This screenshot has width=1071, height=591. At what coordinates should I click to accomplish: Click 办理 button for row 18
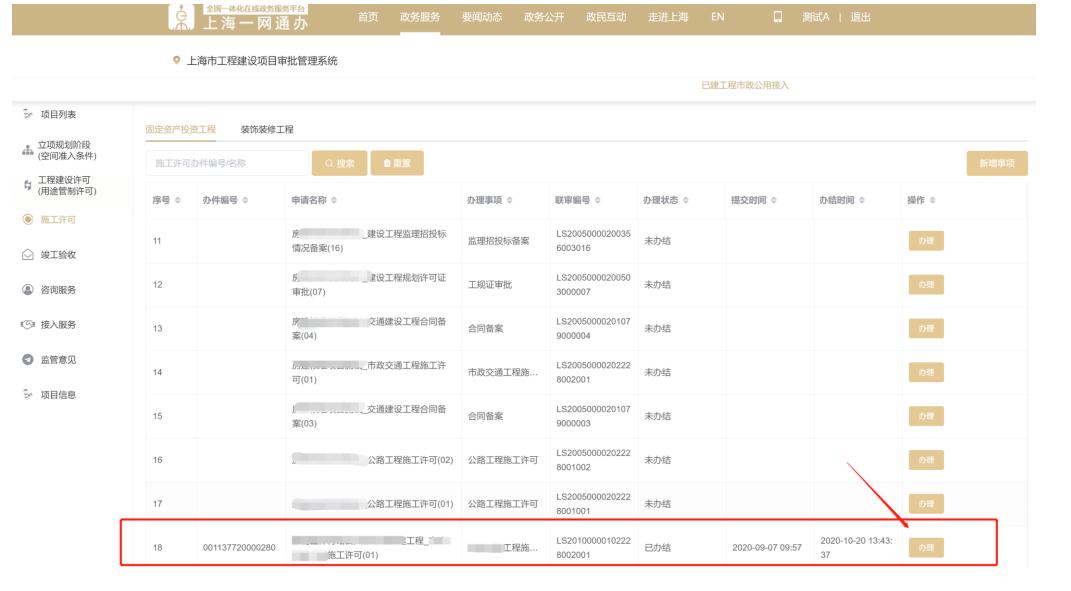pos(925,547)
